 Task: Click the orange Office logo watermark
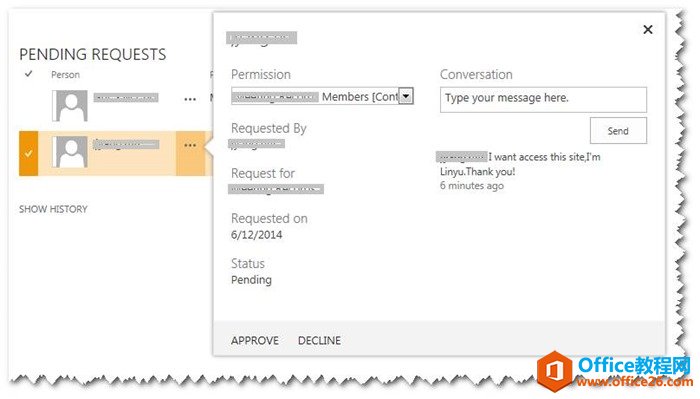(x=554, y=371)
